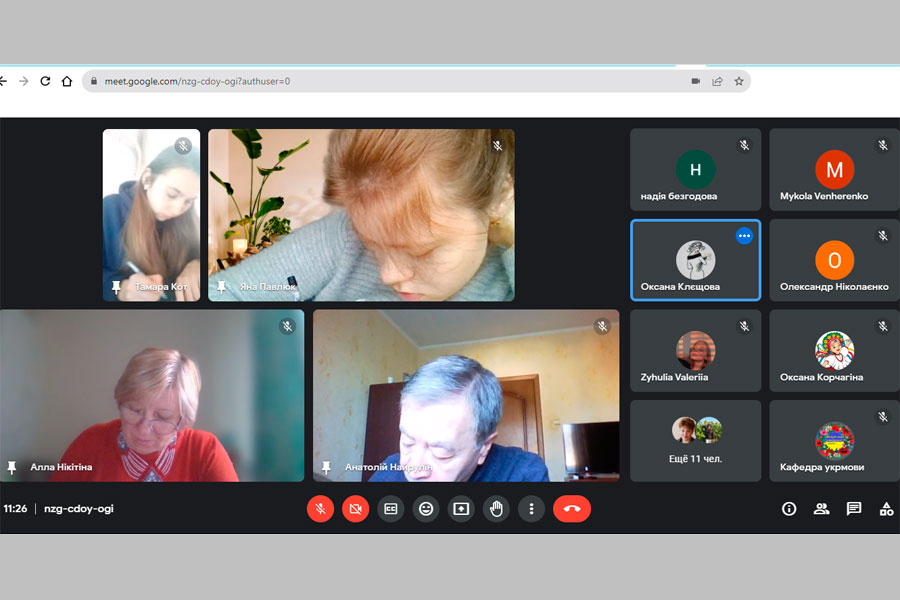This screenshot has width=900, height=600.
Task: Click Оксана Клєщова name label
Action: point(680,287)
